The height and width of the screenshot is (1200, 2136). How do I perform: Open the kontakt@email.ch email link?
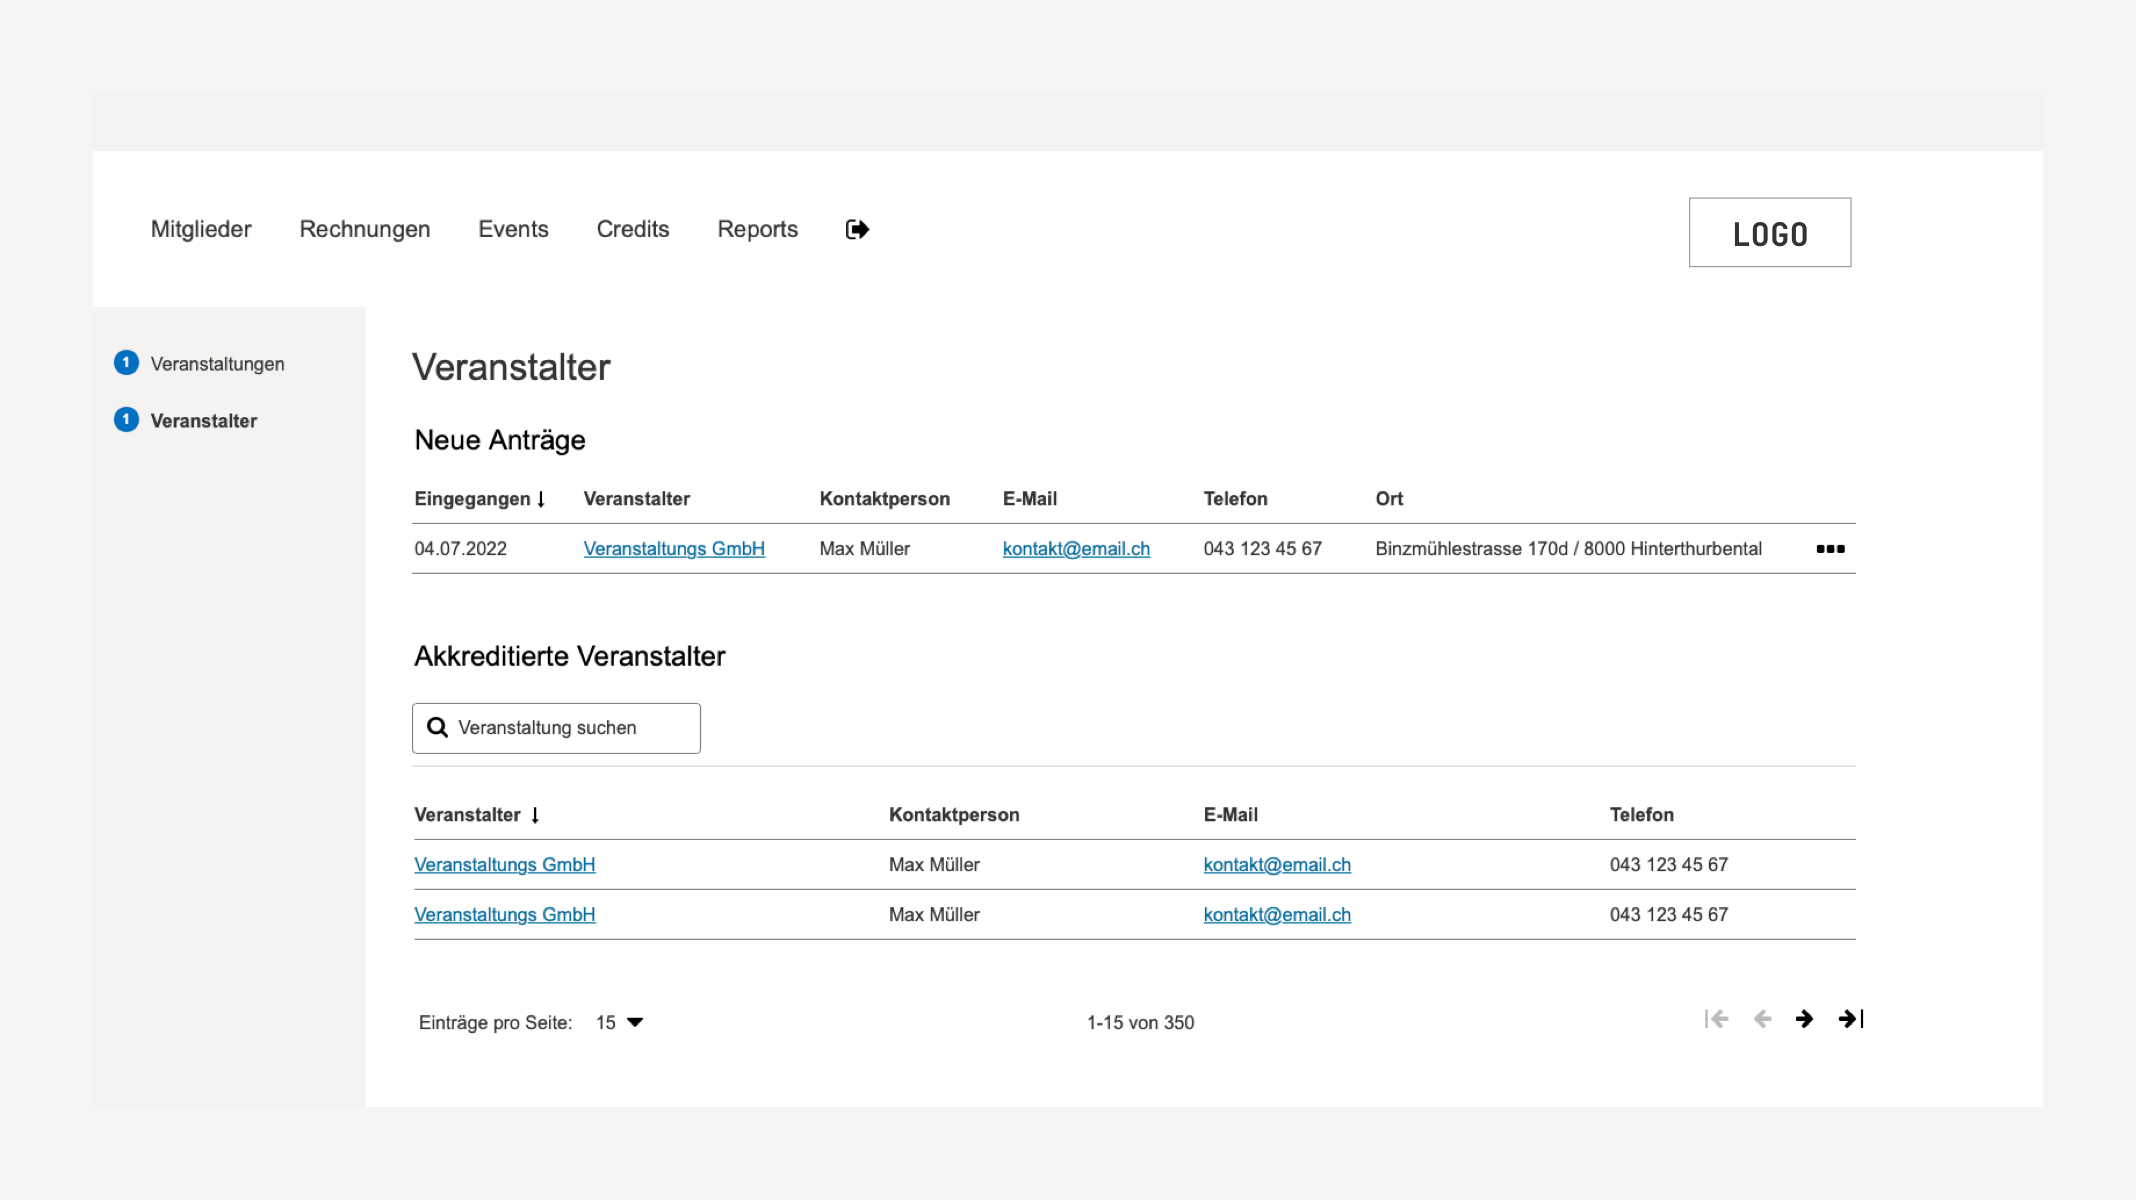point(1076,548)
